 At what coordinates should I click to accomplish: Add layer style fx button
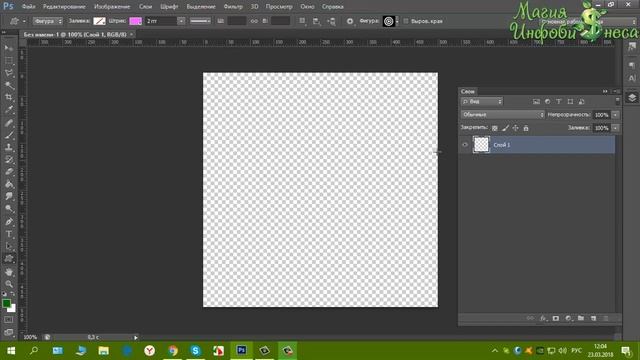tap(543, 318)
